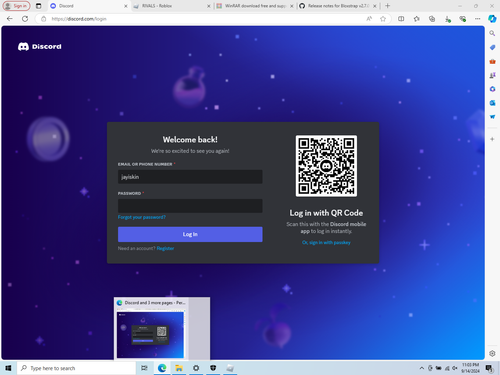Go back with the browser back arrow
The width and height of the screenshot is (500, 375).
pos(10,19)
